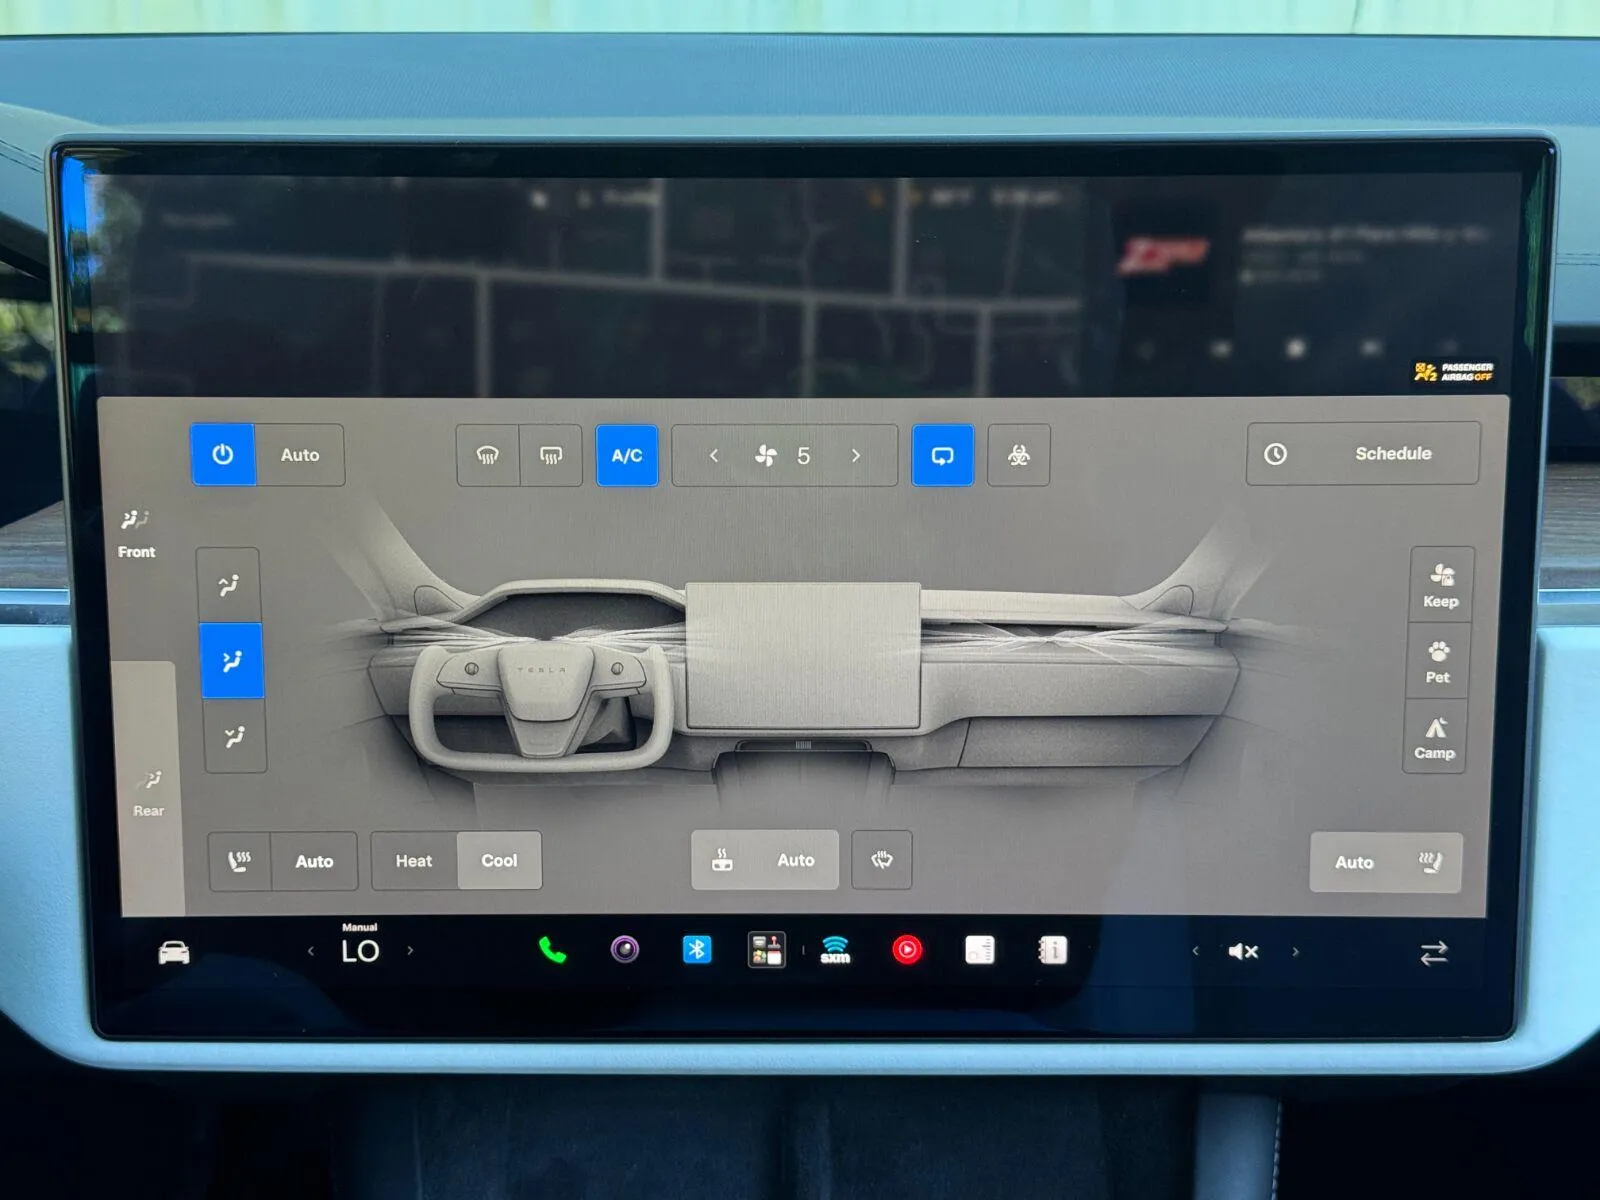Raise driver temperature right of LO

pyautogui.click(x=410, y=951)
